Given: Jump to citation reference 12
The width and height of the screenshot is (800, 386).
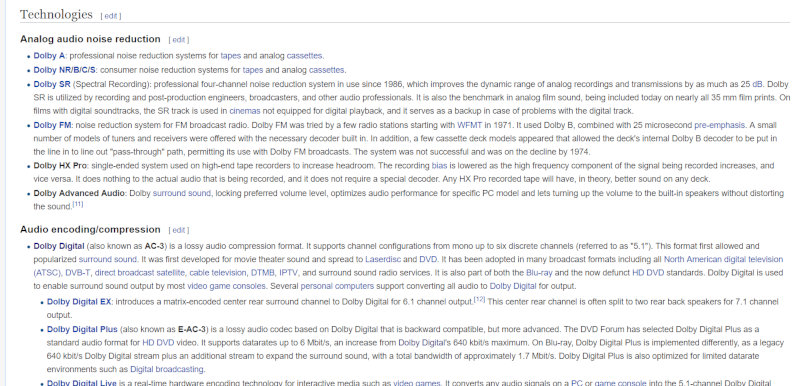Looking at the screenshot, I should (x=479, y=300).
